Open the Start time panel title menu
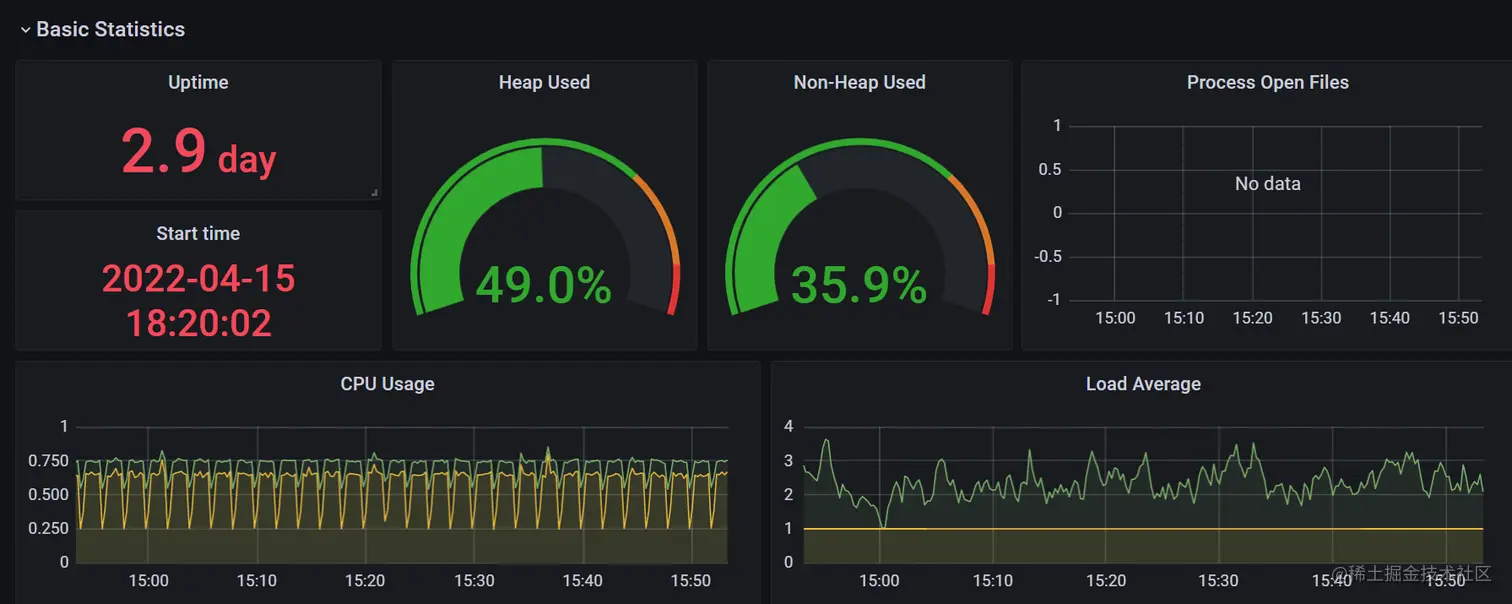This screenshot has height=604, width=1512. (x=198, y=233)
